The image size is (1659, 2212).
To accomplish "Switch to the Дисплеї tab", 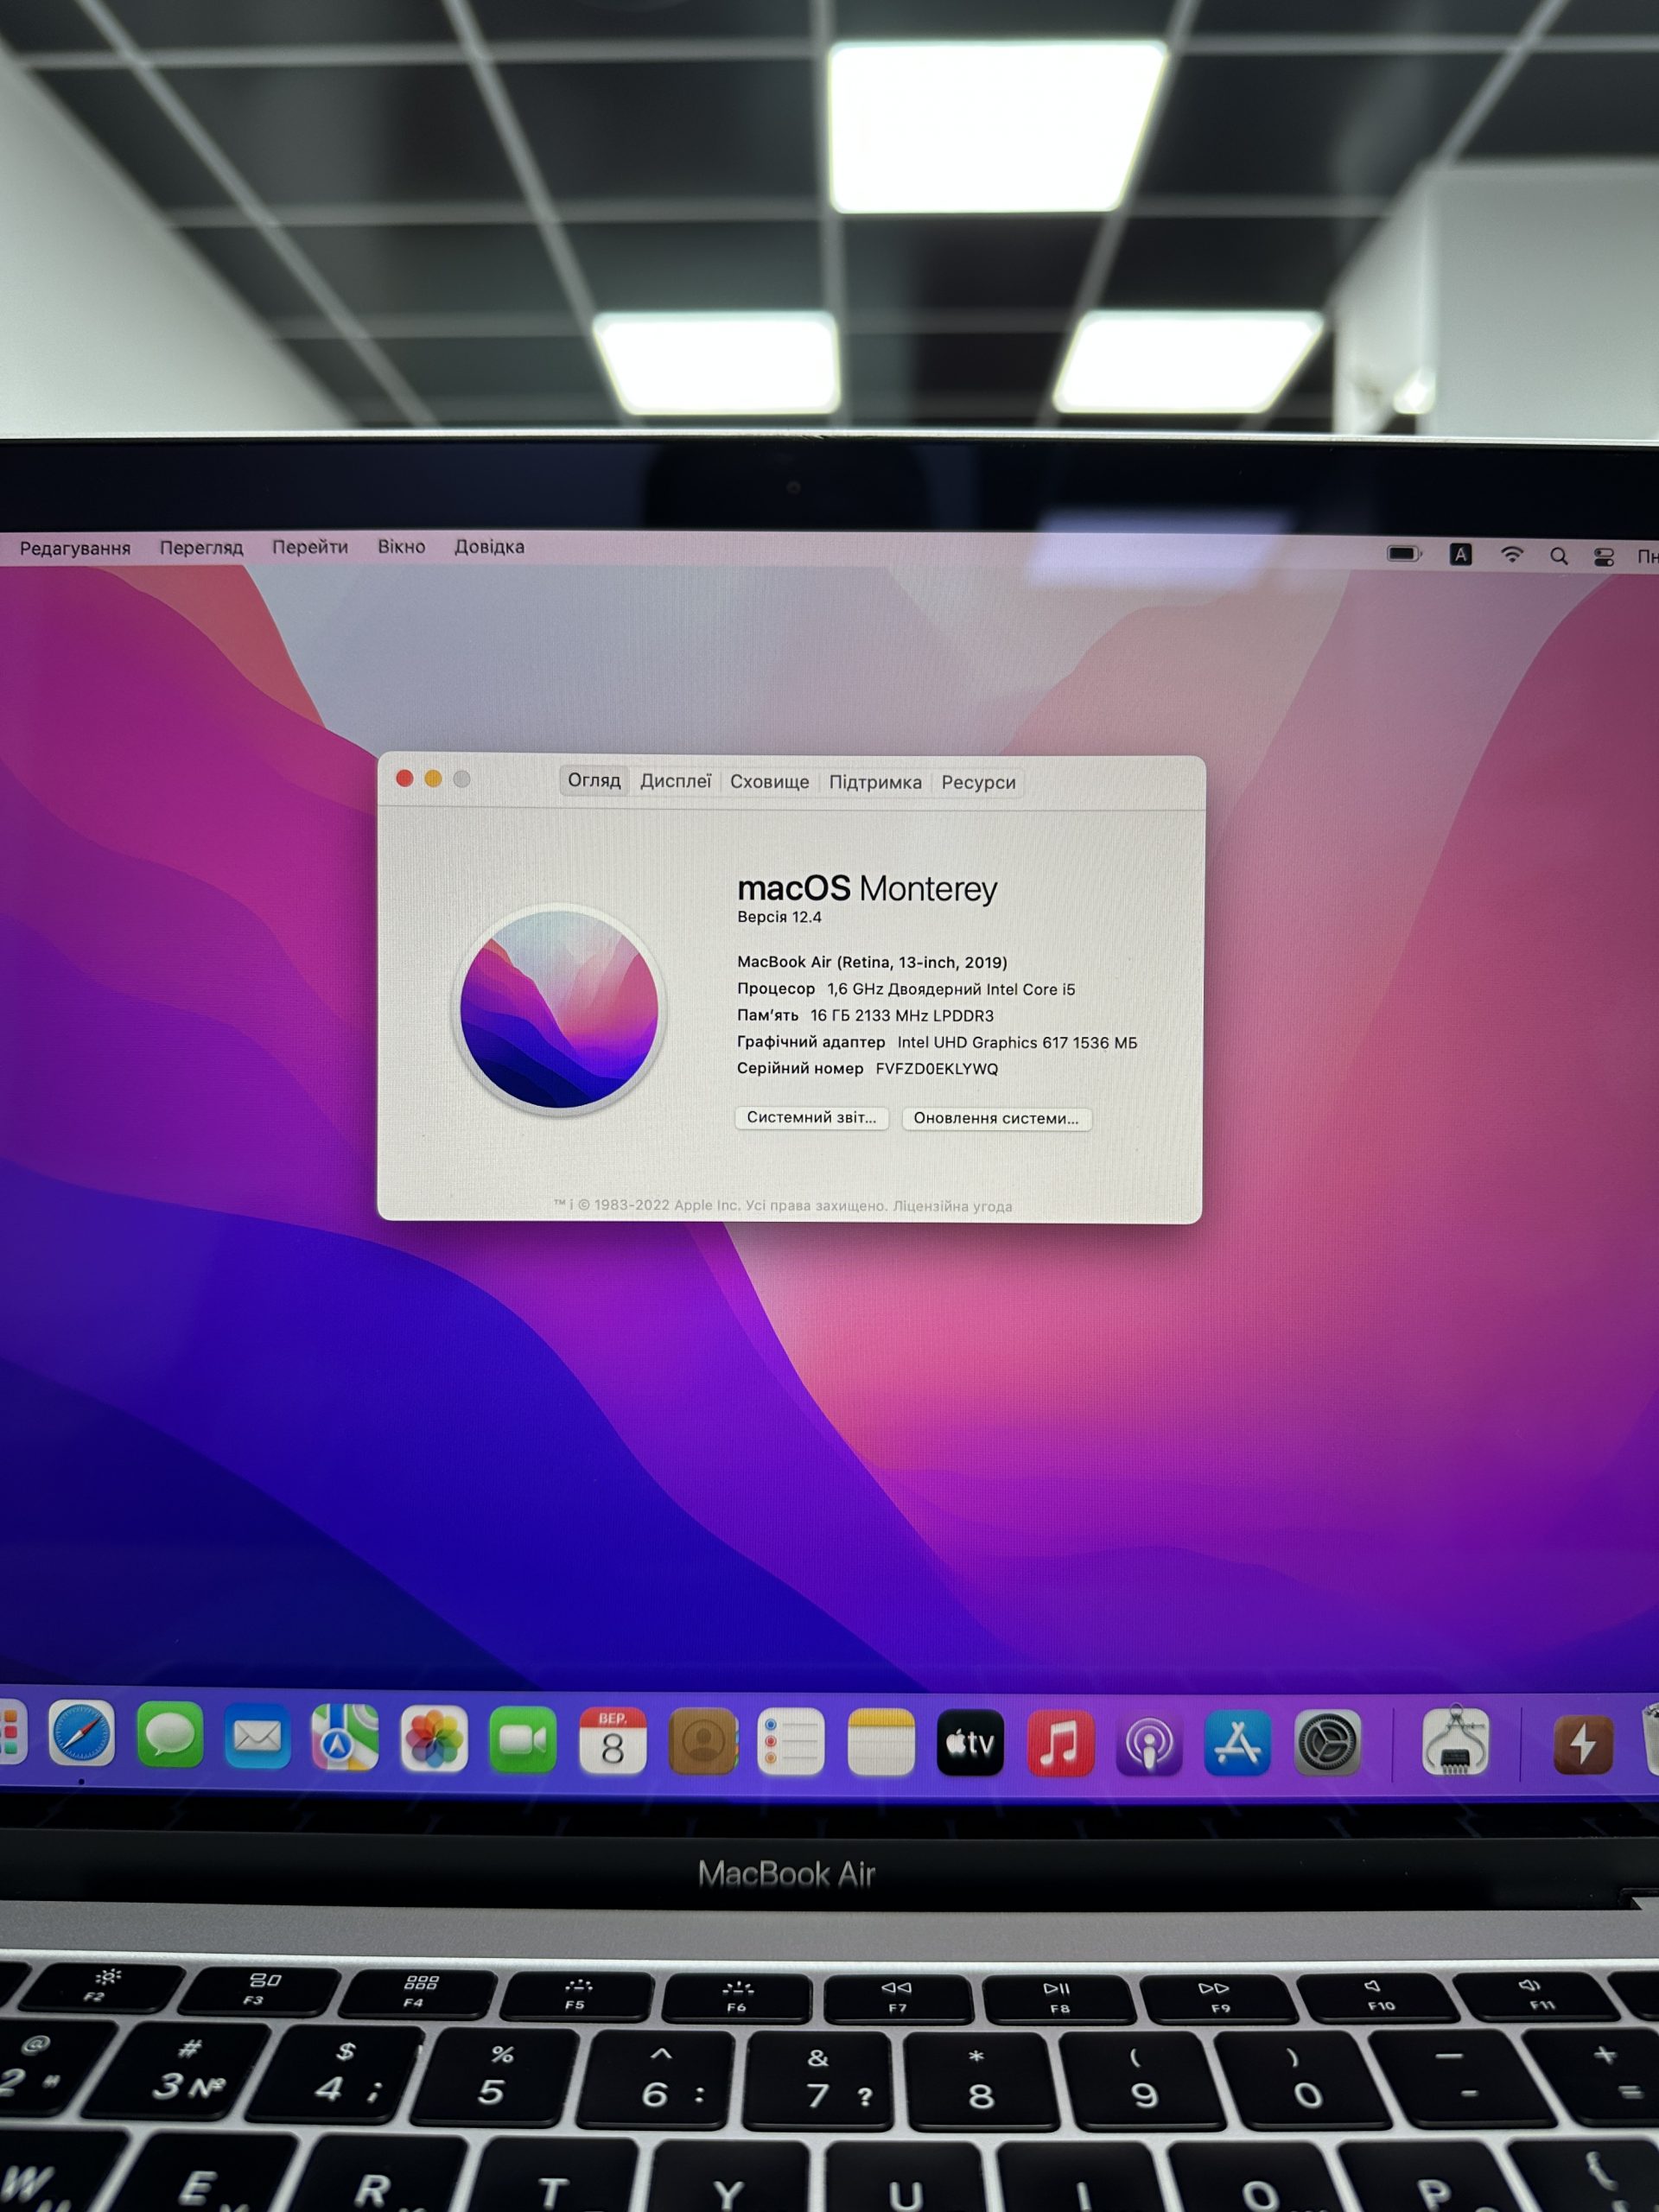I will click(676, 781).
